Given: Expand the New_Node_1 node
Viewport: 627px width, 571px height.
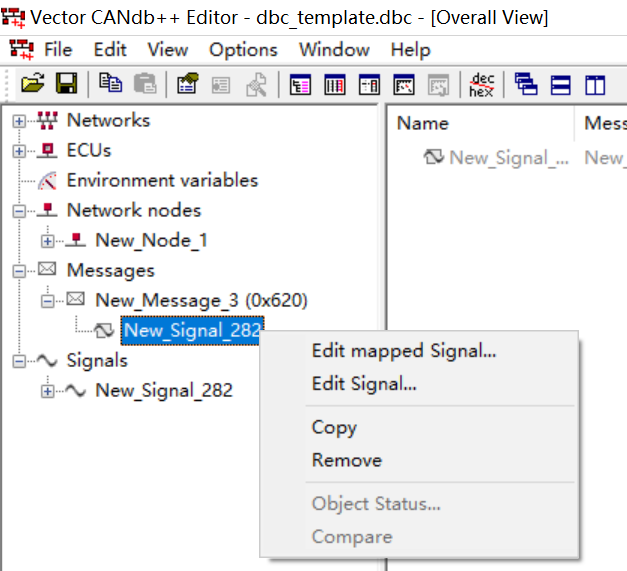Looking at the screenshot, I should [x=48, y=241].
